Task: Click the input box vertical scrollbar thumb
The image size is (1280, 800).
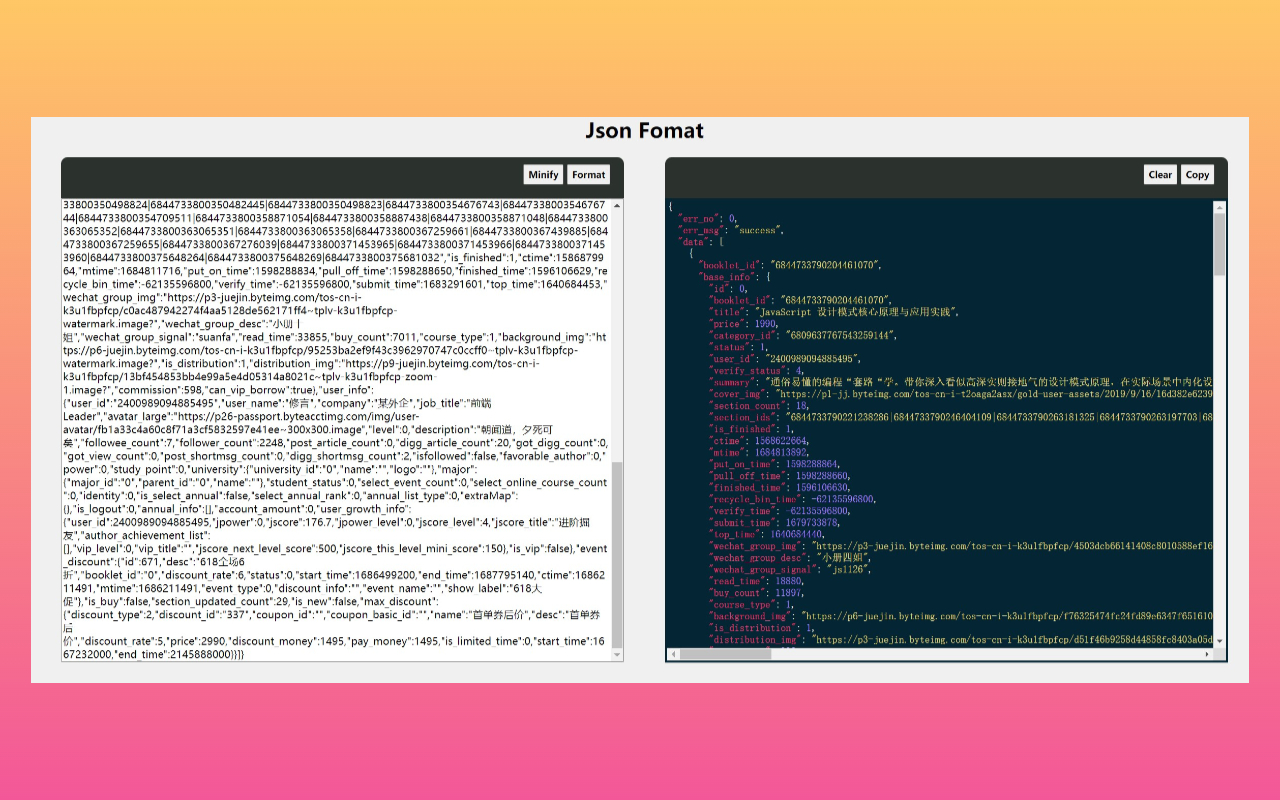Action: pyautogui.click(x=617, y=555)
